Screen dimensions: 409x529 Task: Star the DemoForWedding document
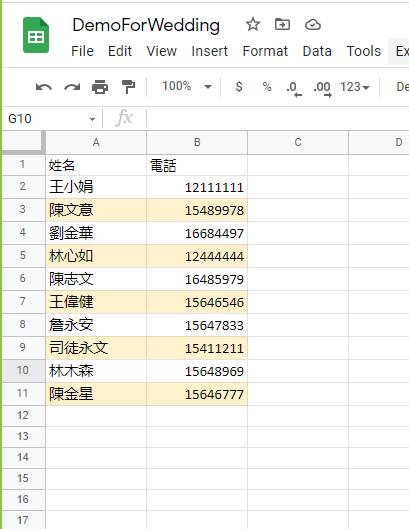click(x=253, y=25)
